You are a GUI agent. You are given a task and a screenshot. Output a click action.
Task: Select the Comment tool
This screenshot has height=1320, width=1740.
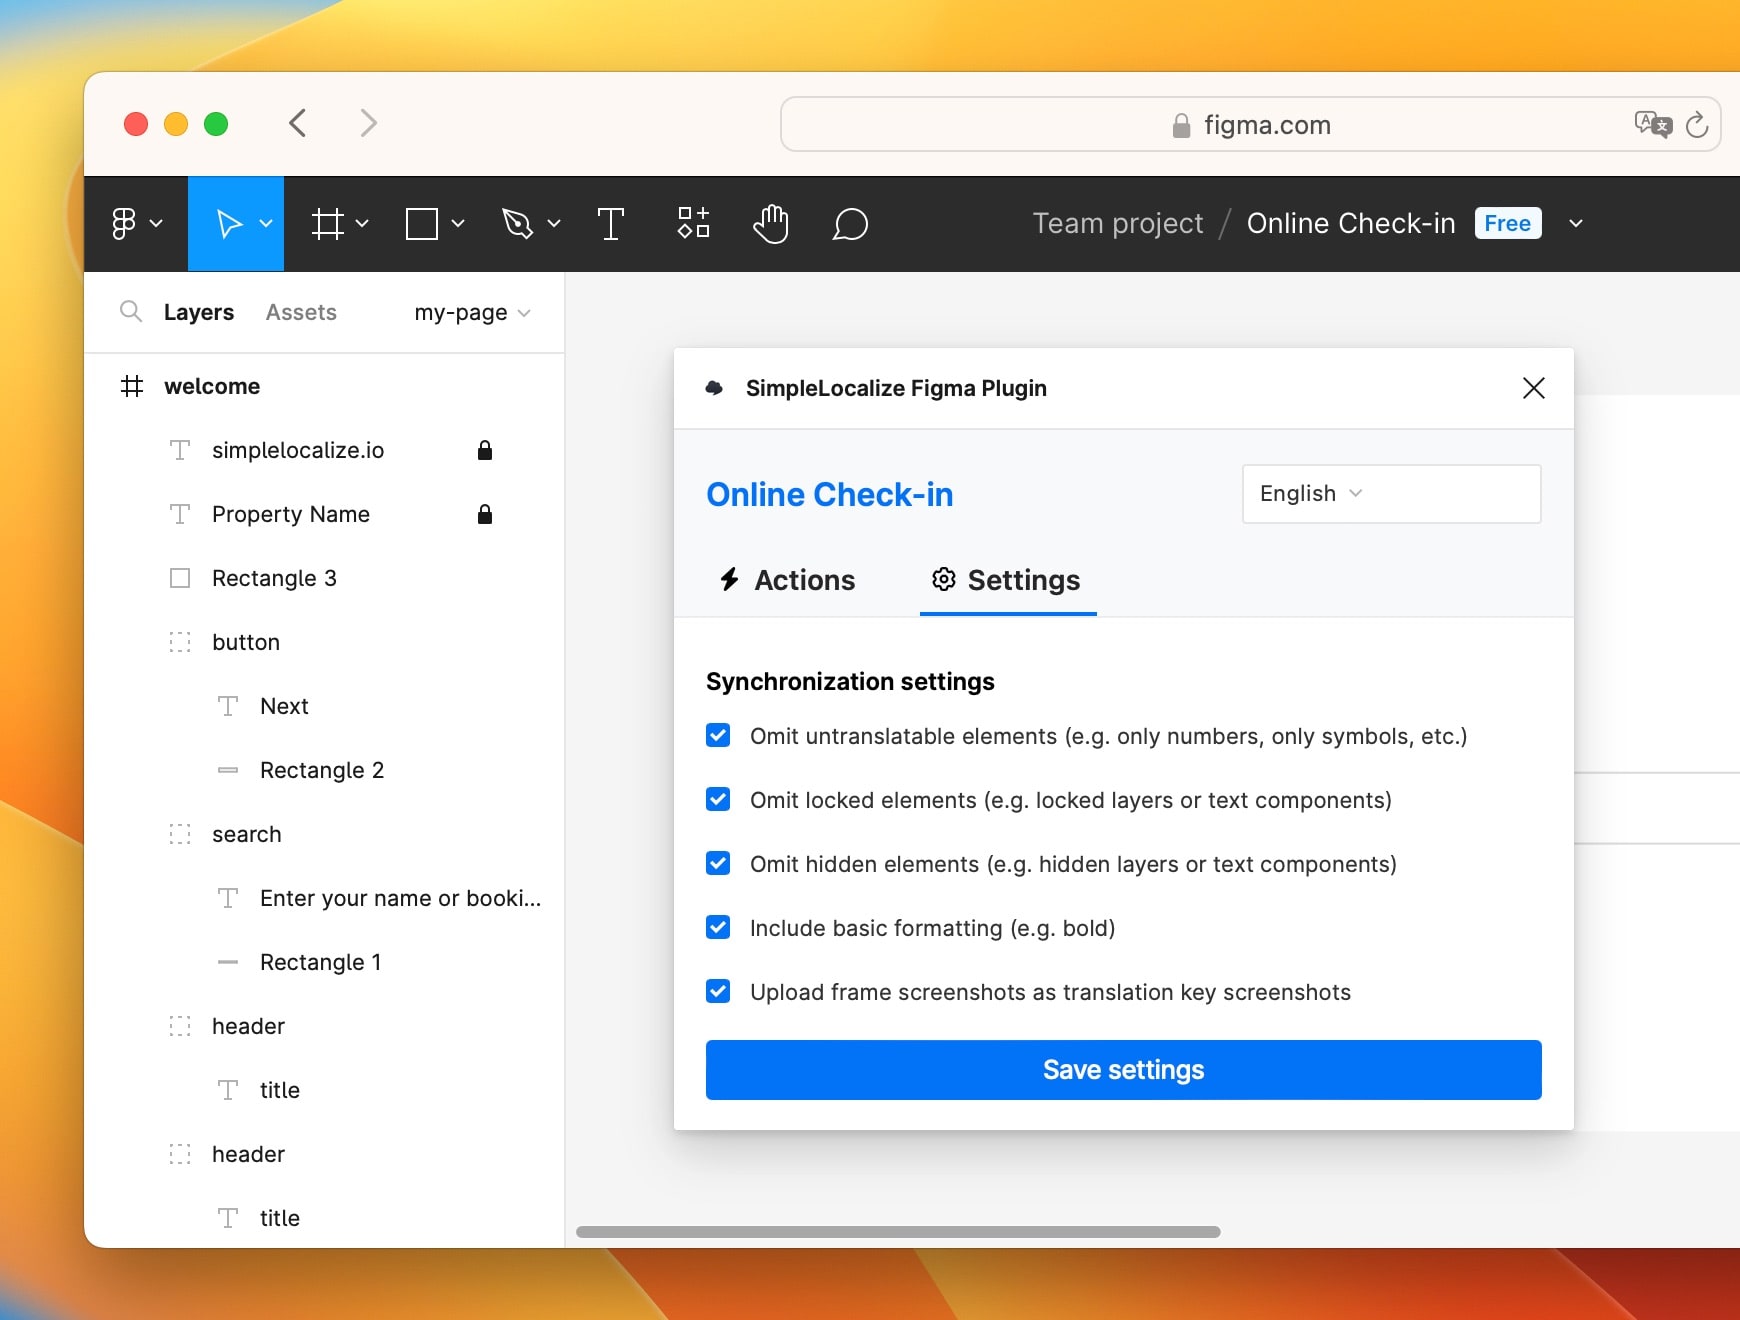[x=850, y=224]
